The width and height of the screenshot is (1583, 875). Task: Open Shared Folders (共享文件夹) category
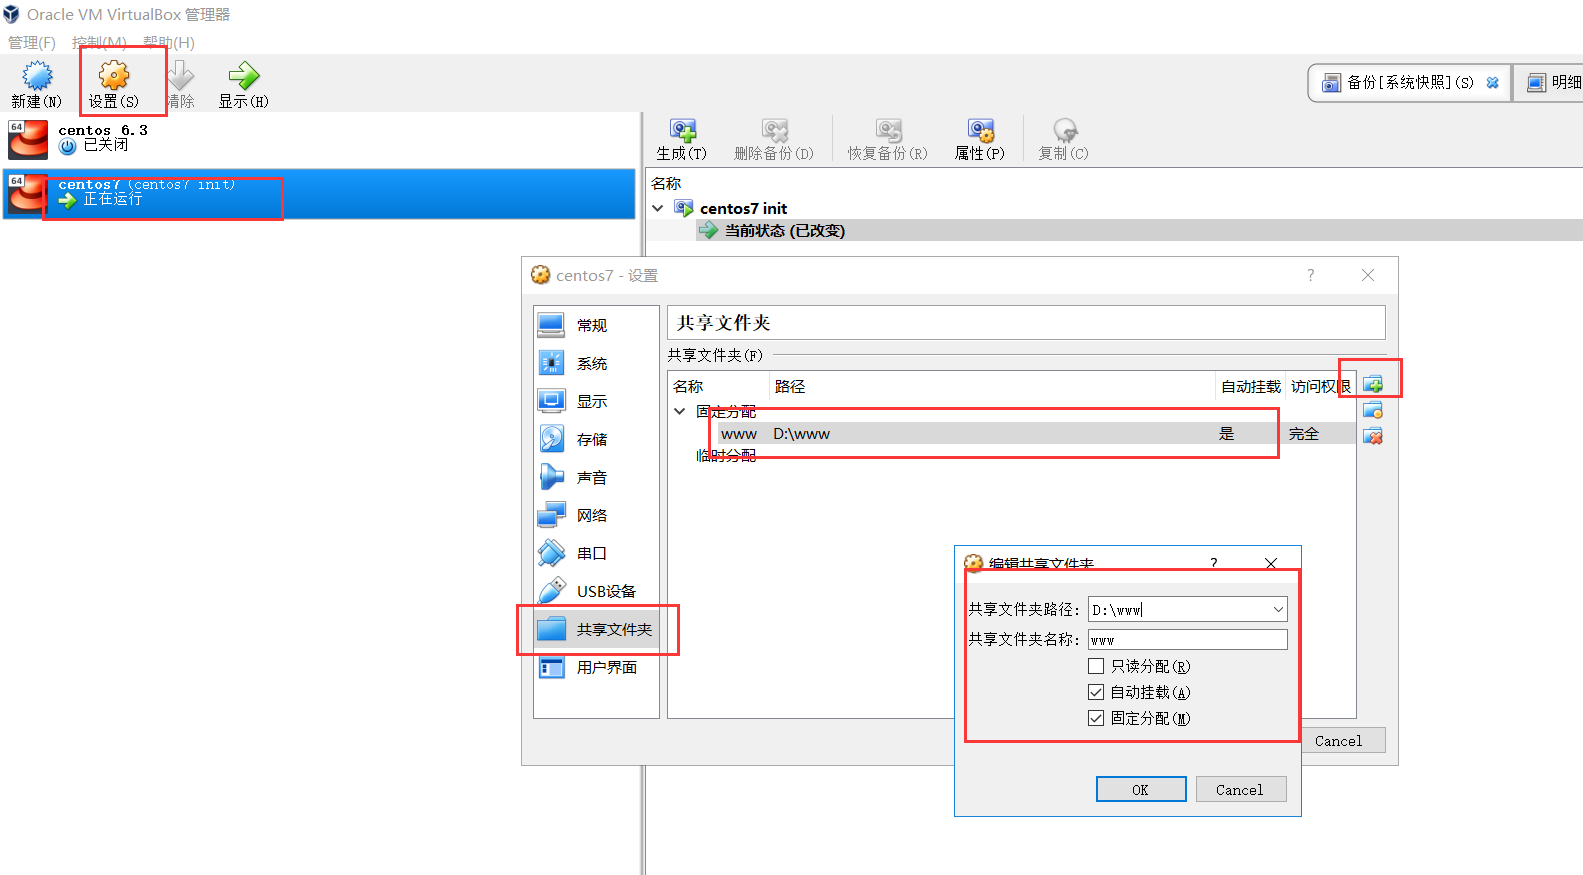596,629
